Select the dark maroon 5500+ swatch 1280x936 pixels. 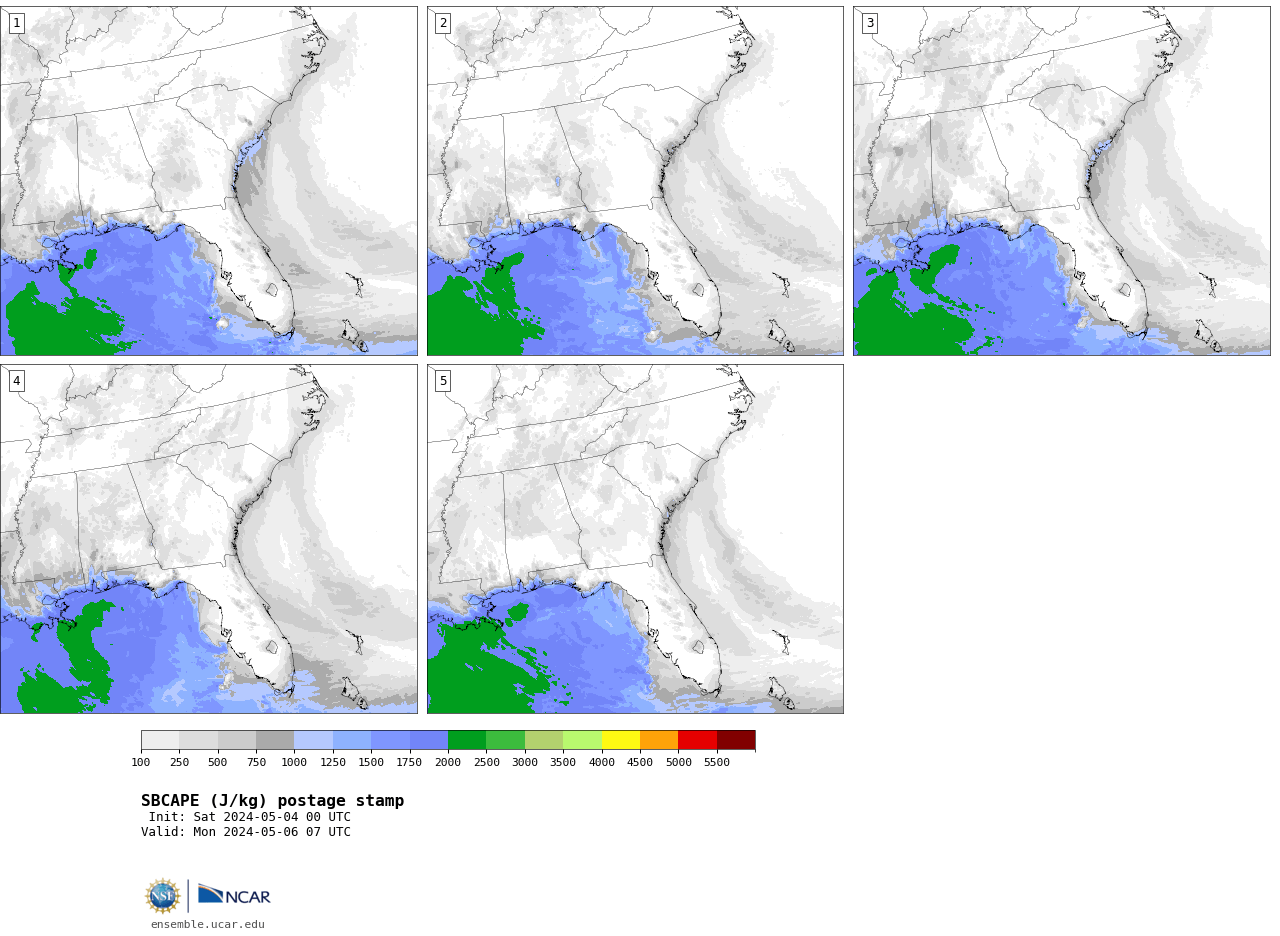(x=736, y=740)
